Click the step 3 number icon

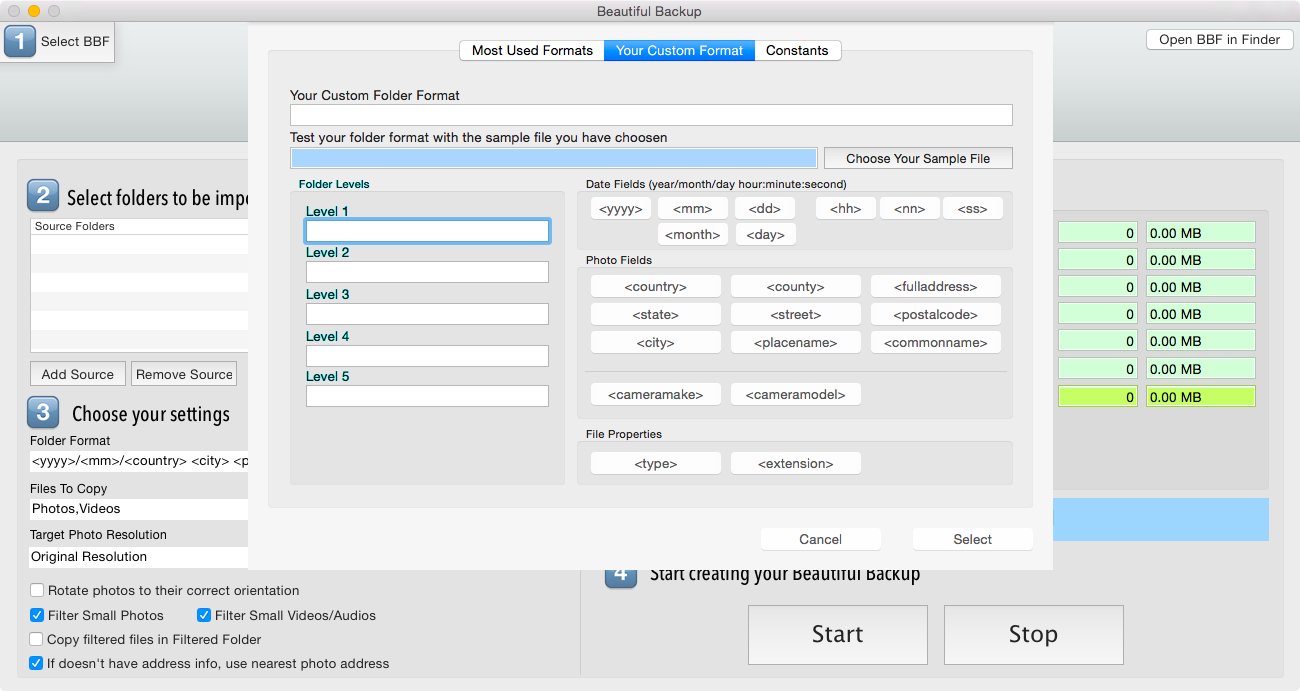[x=43, y=412]
